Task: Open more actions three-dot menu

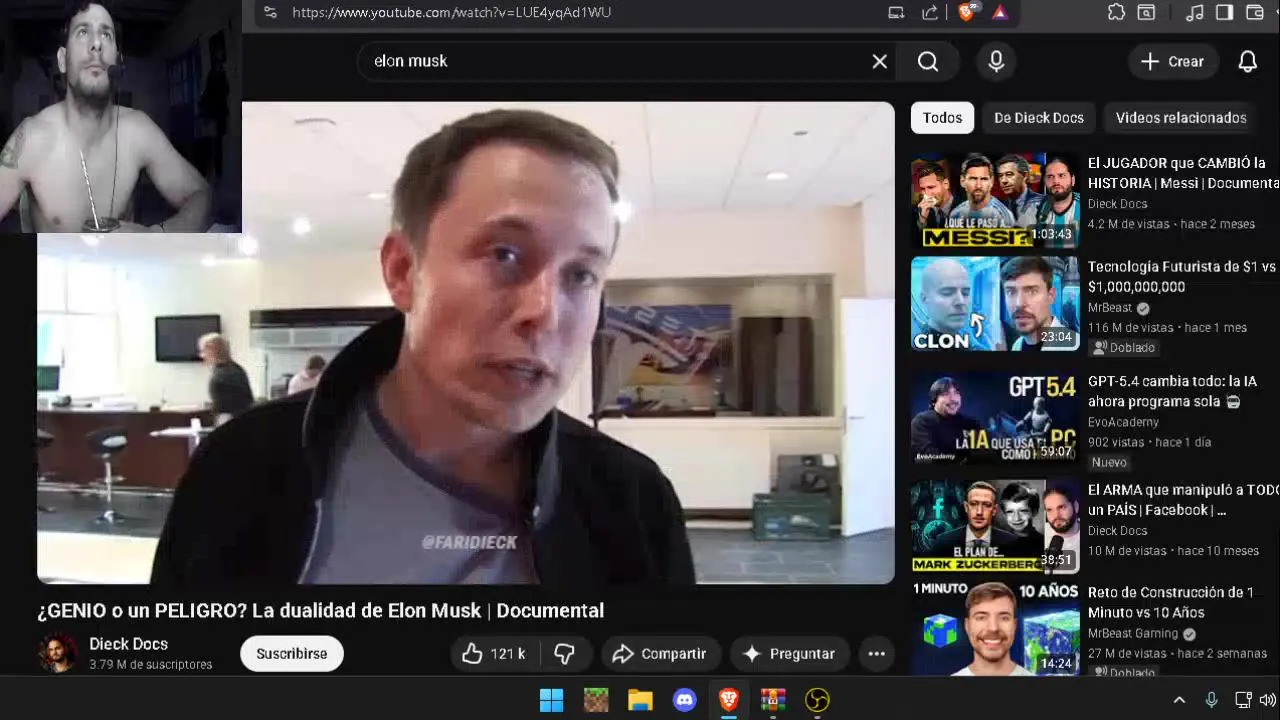Action: [876, 654]
